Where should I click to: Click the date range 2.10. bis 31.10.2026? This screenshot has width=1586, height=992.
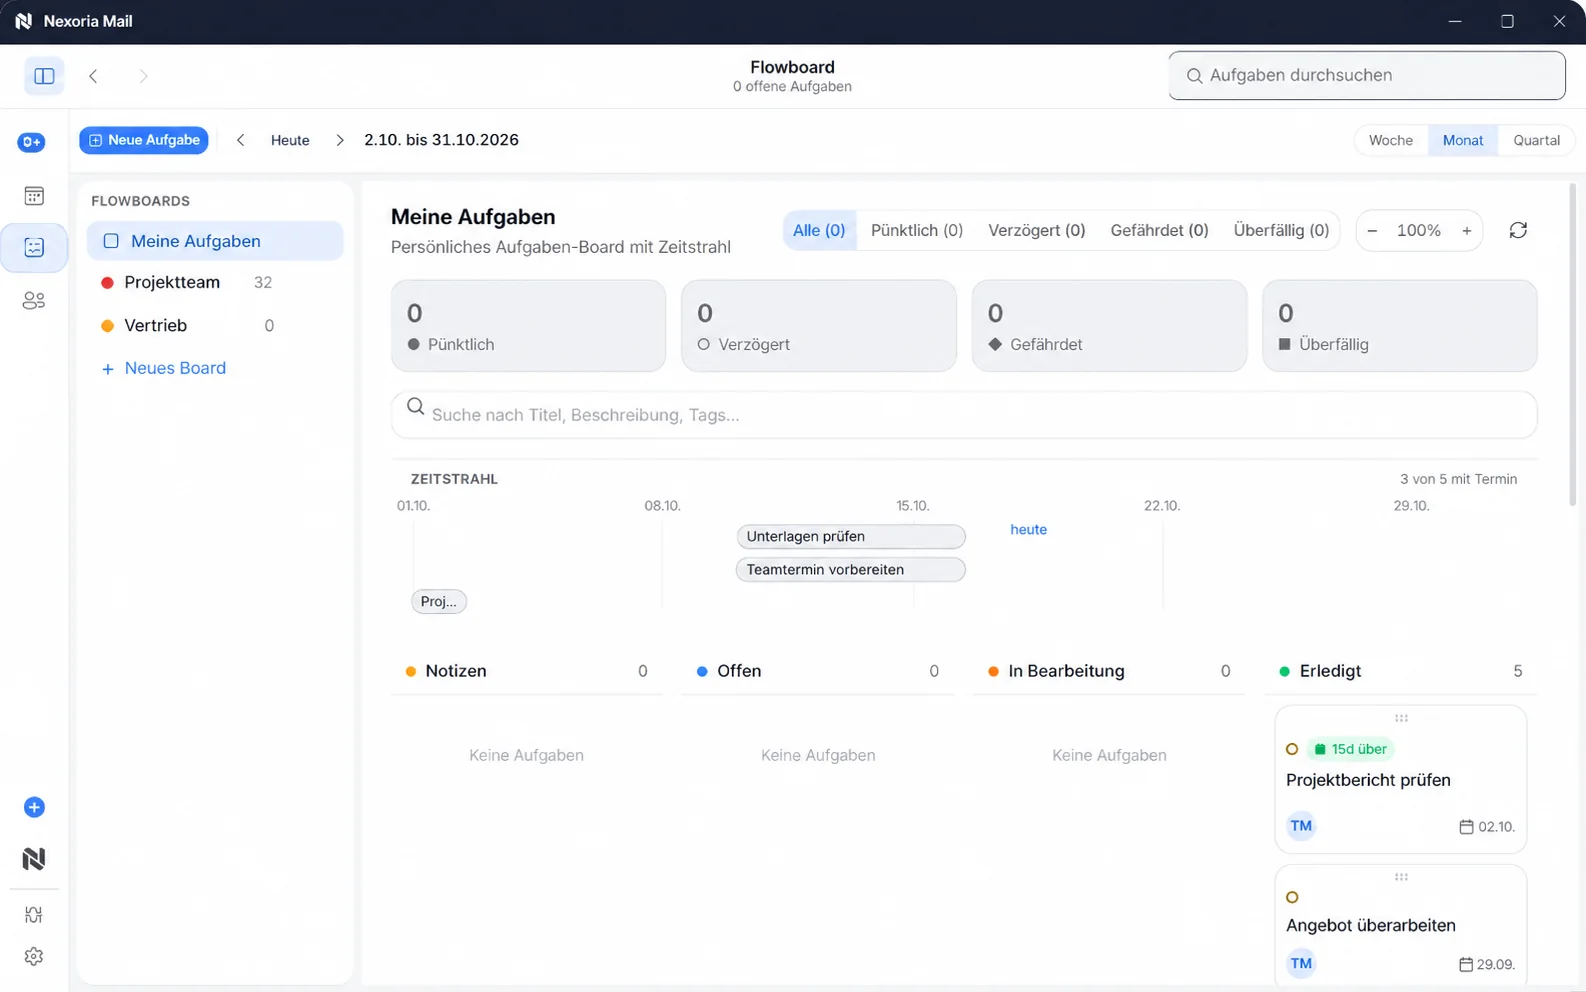point(441,140)
